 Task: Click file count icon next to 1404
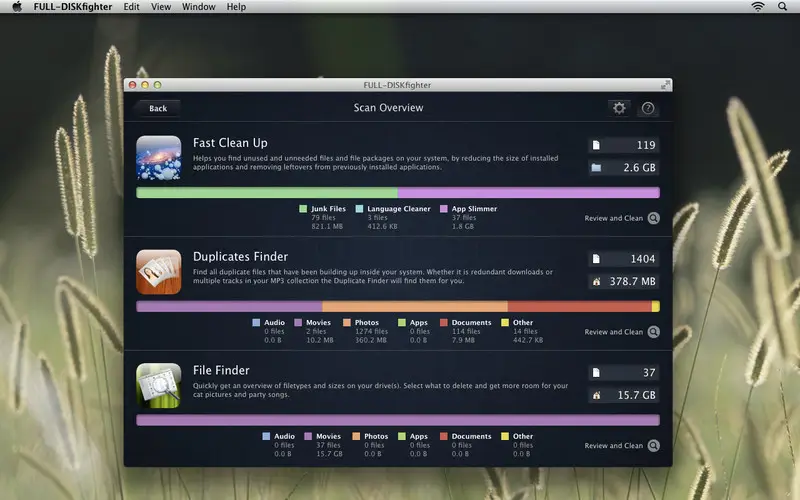click(596, 259)
